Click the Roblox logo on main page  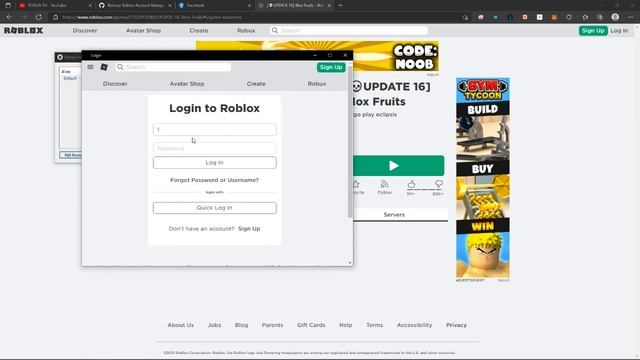24,31
